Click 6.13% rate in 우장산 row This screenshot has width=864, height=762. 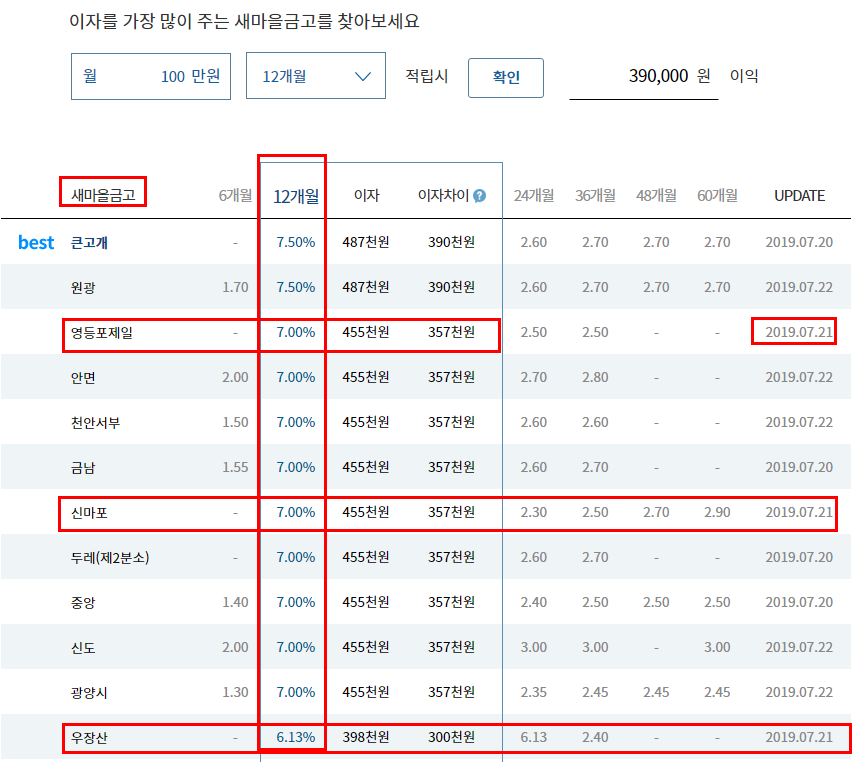pyautogui.click(x=296, y=737)
